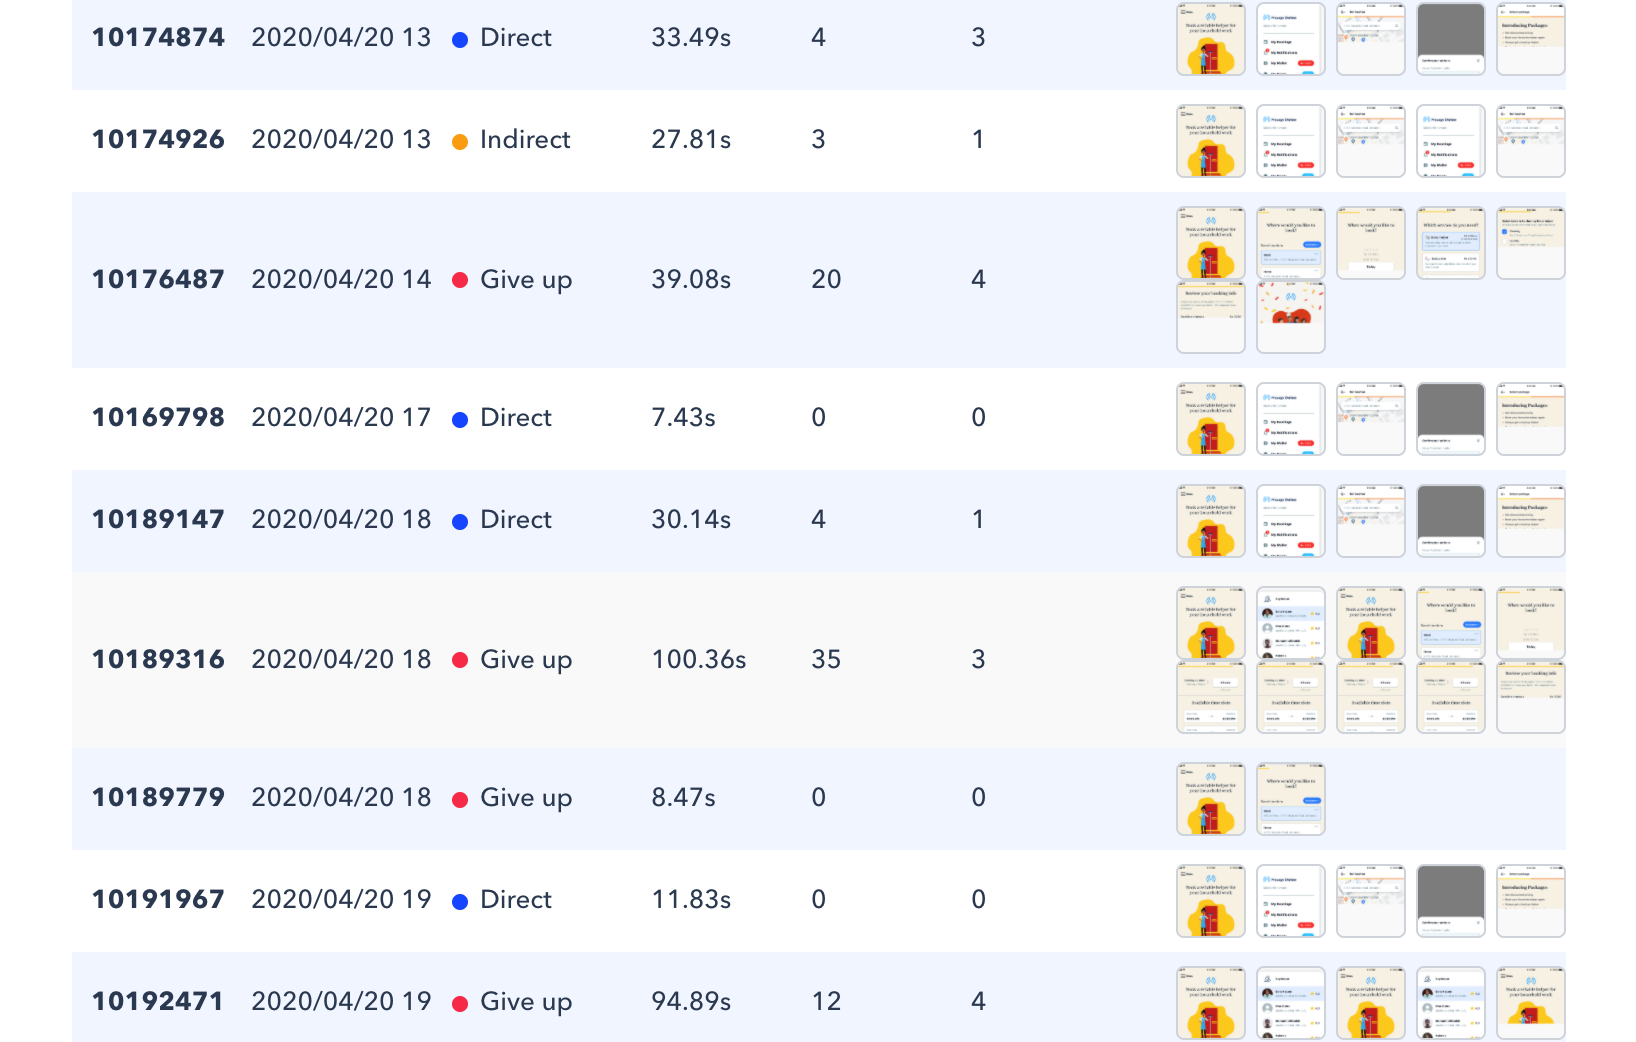Click the 'Indirect' label in row 10174926
This screenshot has width=1636, height=1042.
click(x=525, y=140)
